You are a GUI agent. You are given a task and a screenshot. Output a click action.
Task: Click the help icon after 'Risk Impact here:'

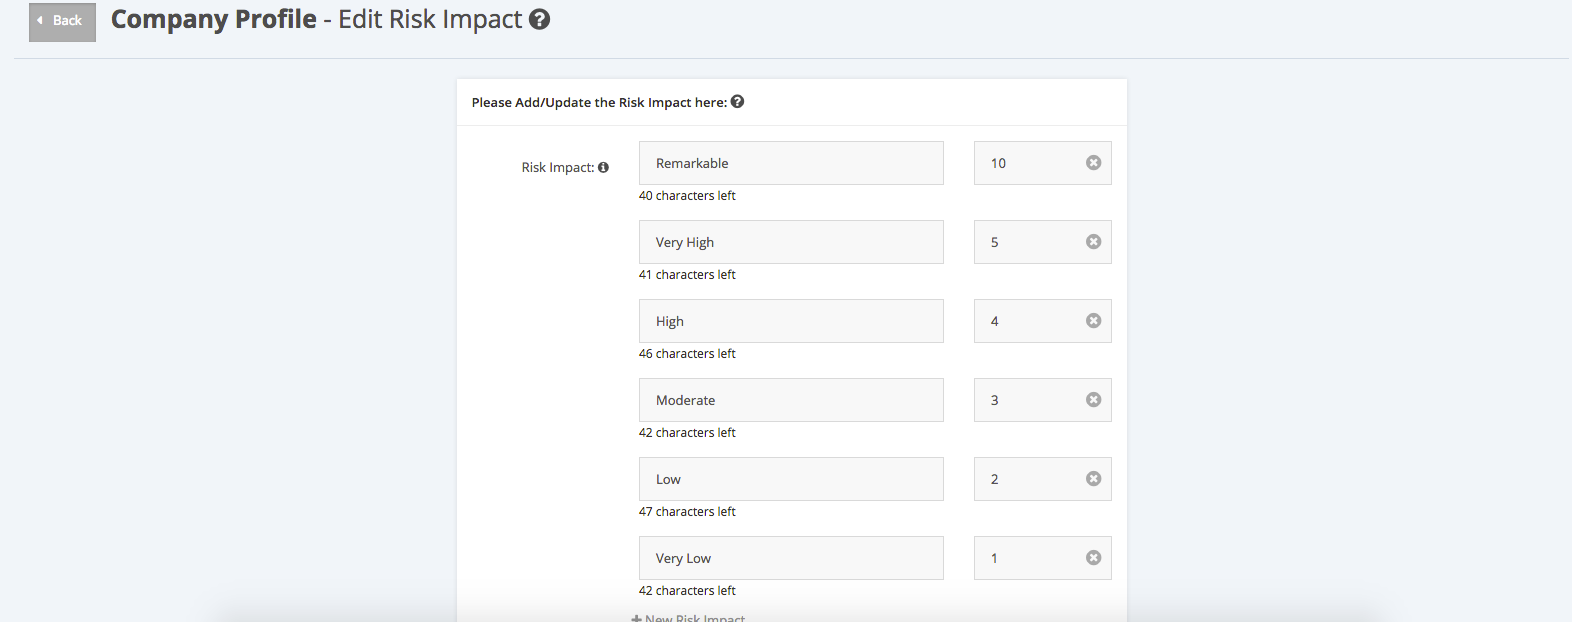coord(737,101)
